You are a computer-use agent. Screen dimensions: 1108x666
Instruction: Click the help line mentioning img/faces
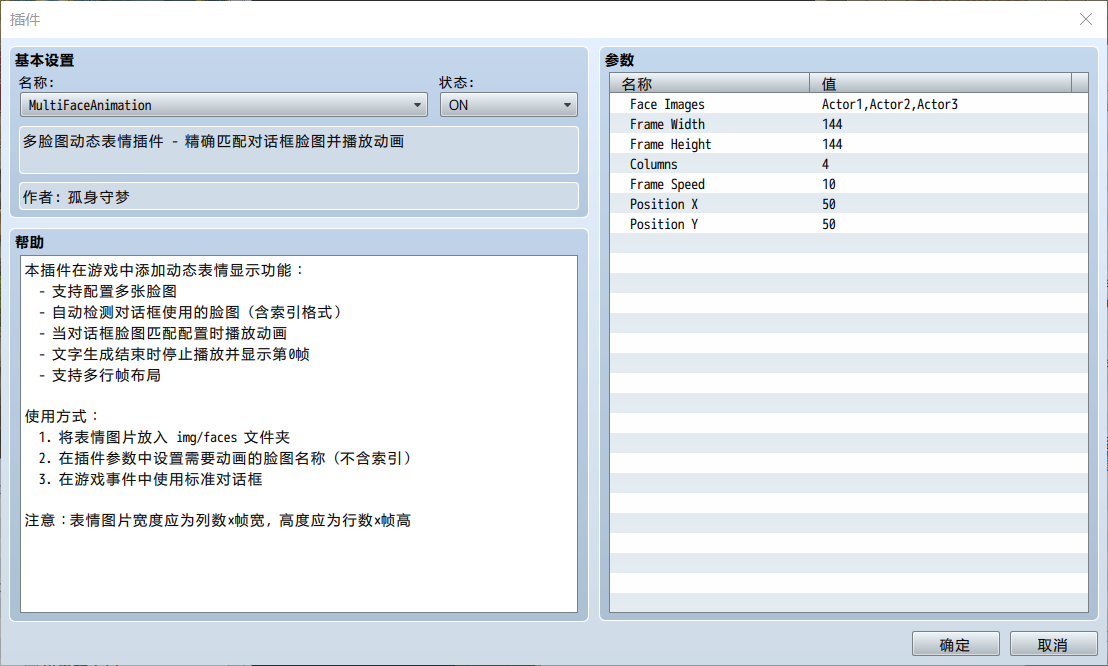(164, 437)
